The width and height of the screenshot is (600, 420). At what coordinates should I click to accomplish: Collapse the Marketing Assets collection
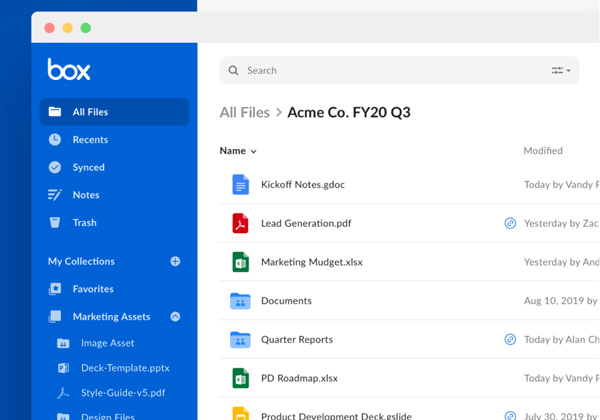click(x=175, y=316)
